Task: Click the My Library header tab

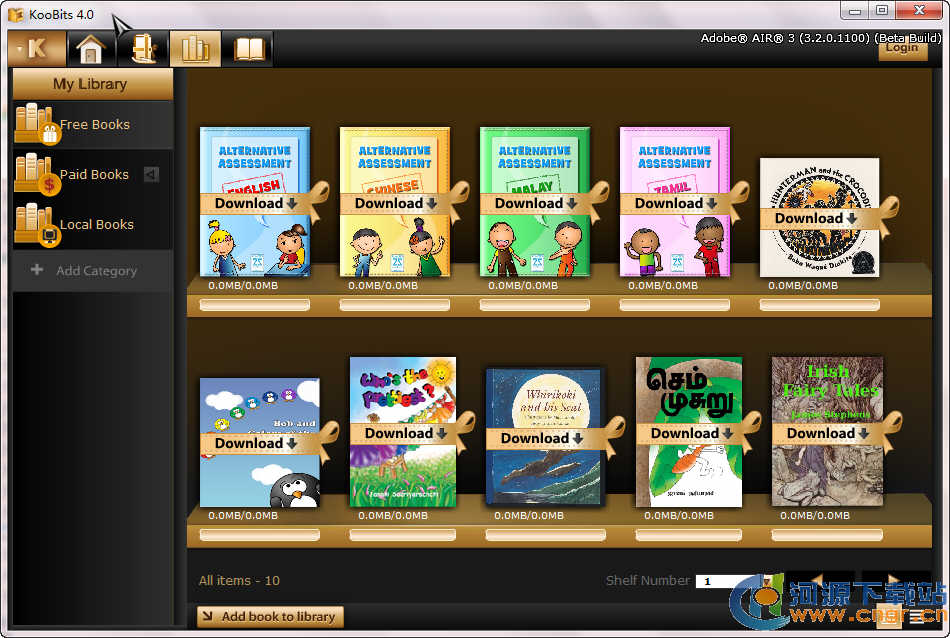Action: [90, 84]
